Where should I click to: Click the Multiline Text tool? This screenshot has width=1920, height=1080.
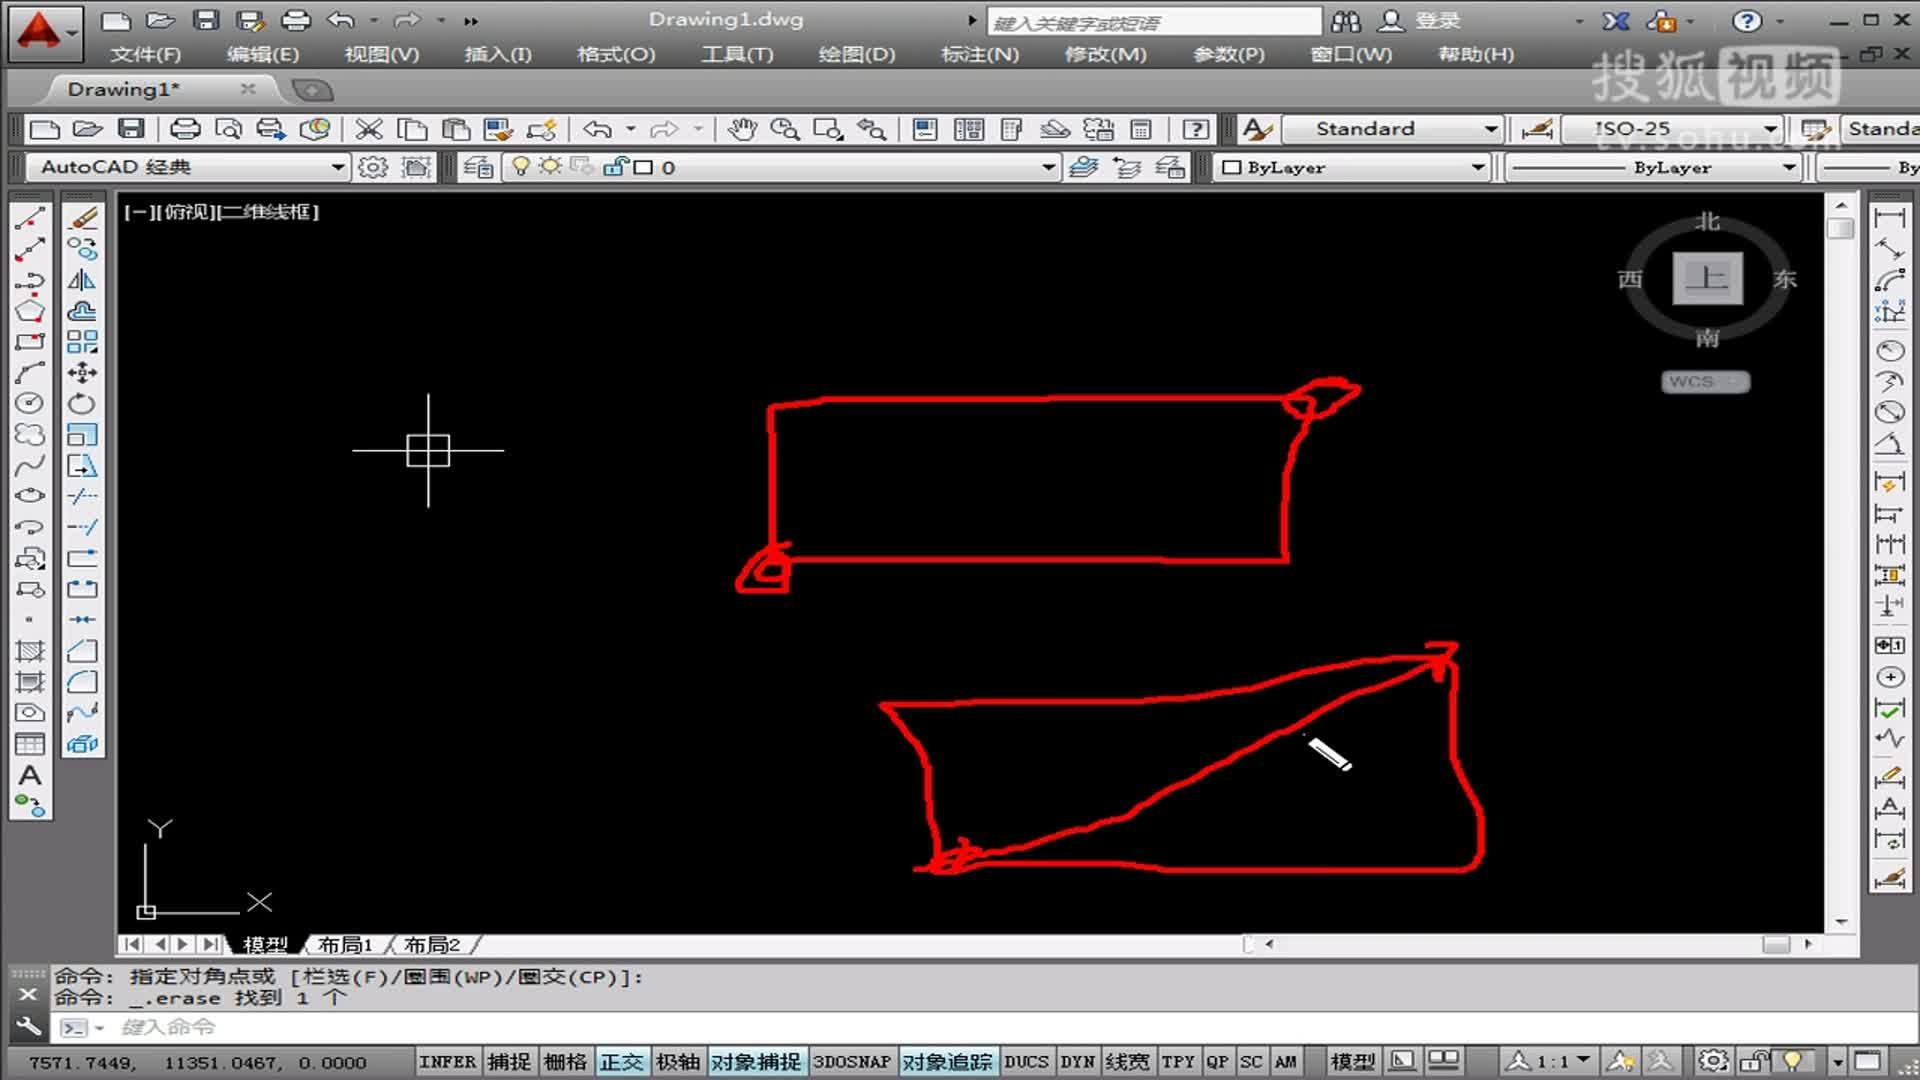click(x=30, y=775)
